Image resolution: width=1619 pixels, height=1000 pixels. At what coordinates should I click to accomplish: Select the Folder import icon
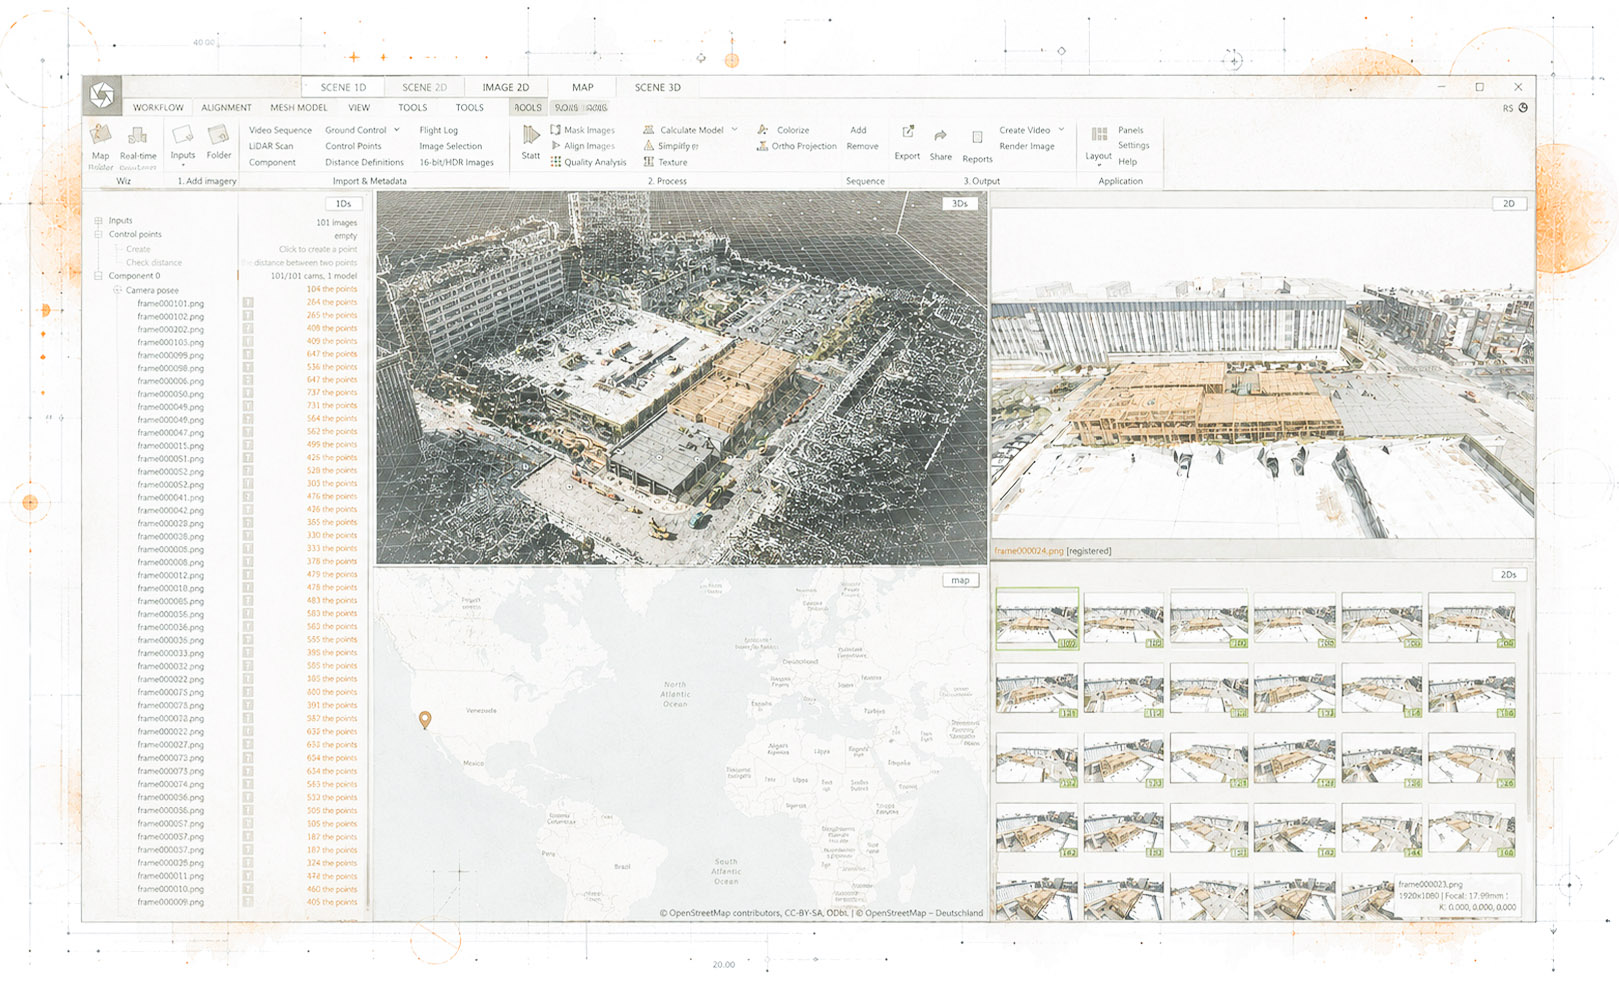click(218, 135)
